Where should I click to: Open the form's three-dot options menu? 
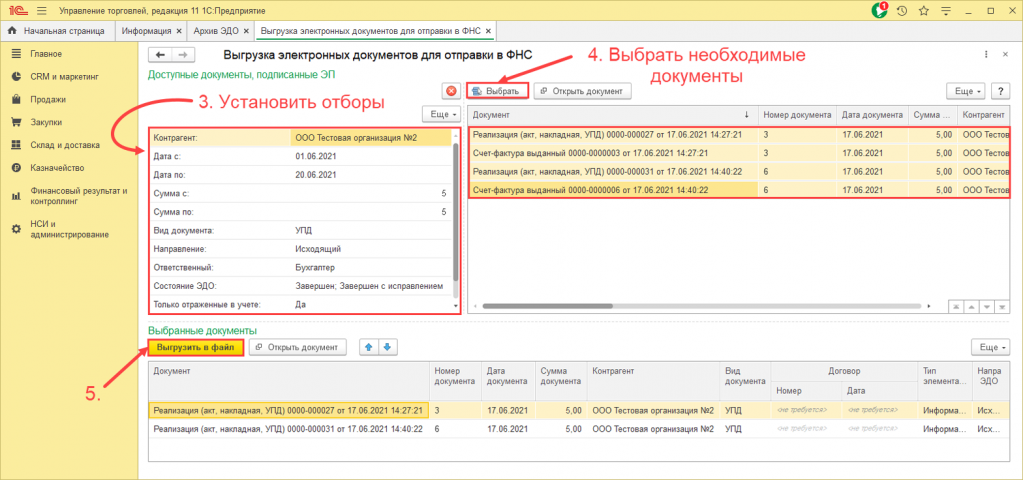pyautogui.click(x=986, y=55)
